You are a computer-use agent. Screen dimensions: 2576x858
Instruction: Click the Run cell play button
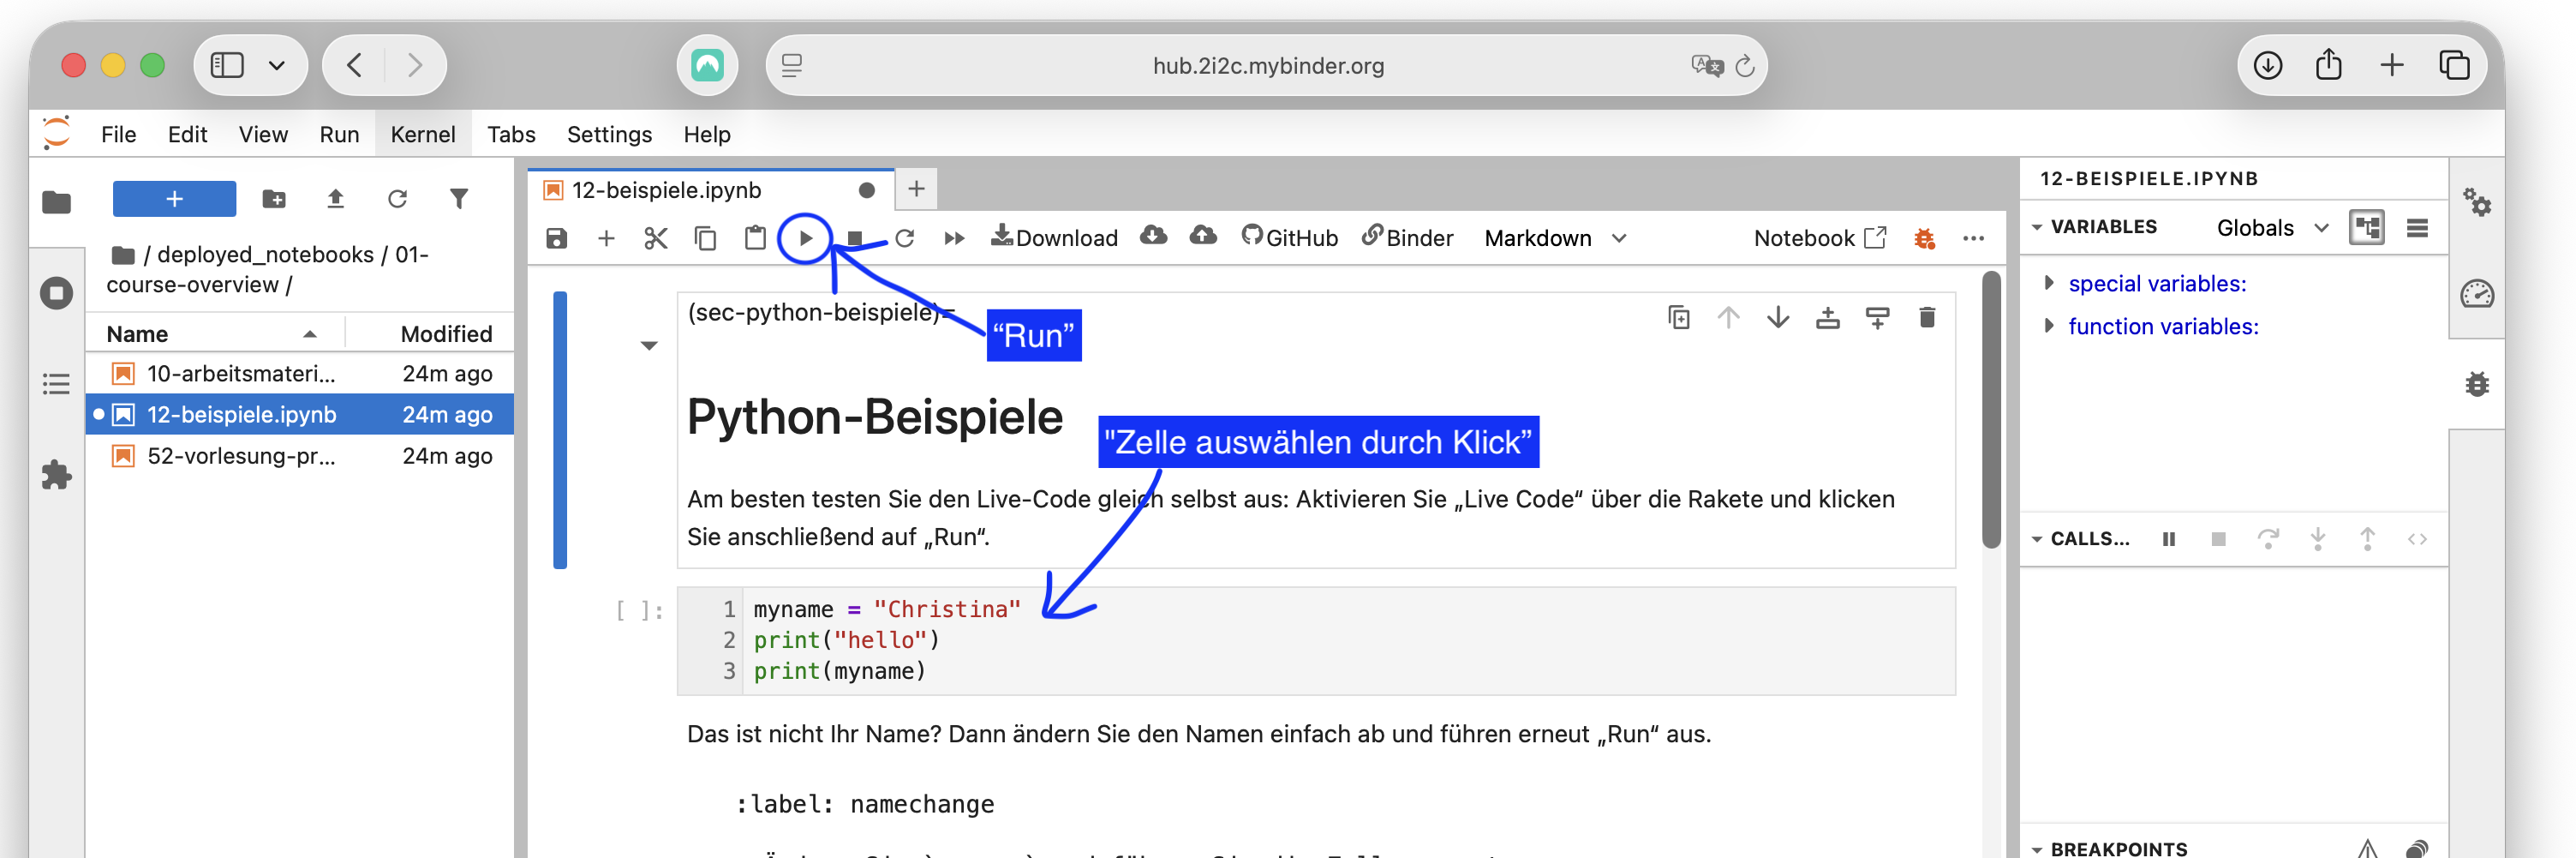(805, 238)
